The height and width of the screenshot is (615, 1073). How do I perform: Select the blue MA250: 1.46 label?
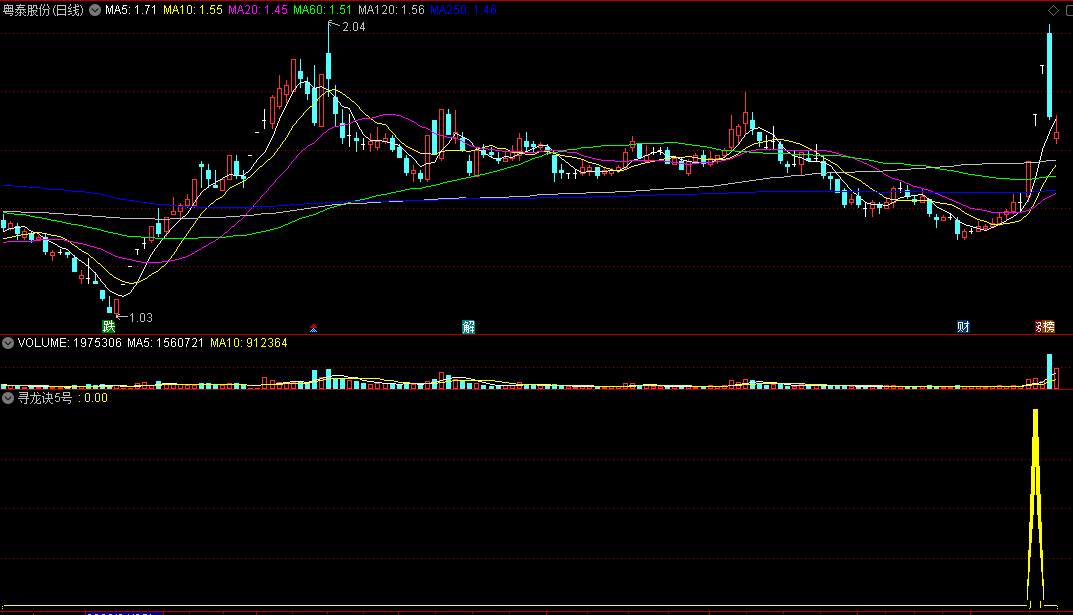coord(463,10)
